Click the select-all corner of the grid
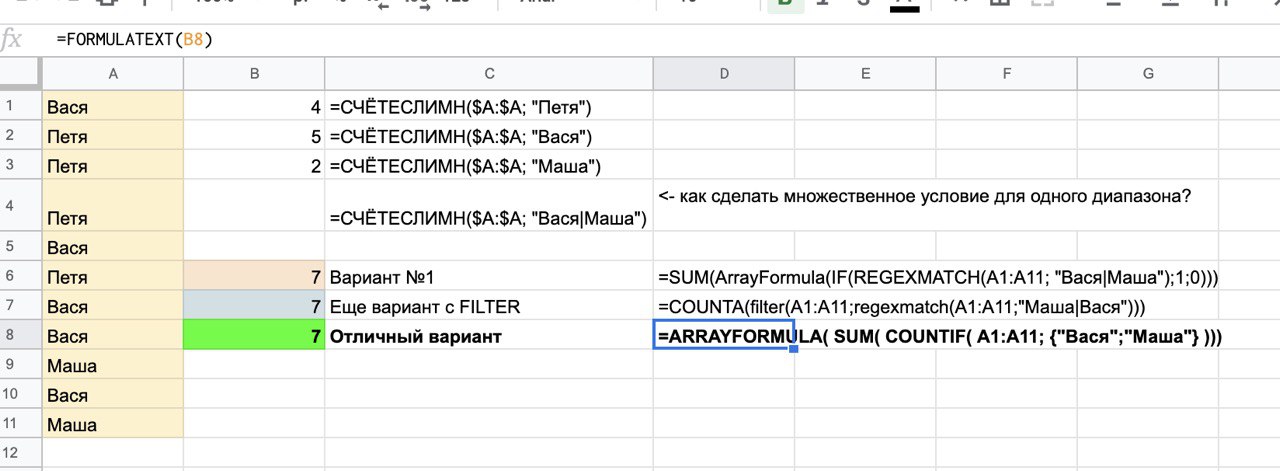The height and width of the screenshot is (471, 1280). (x=20, y=73)
